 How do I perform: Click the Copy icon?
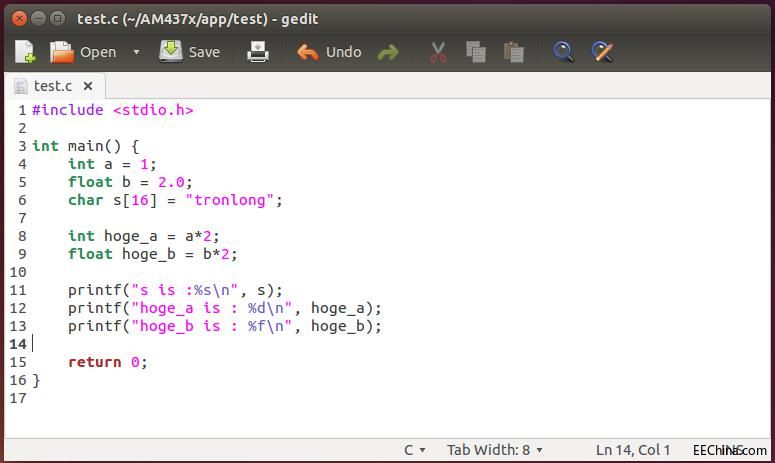[x=476, y=52]
